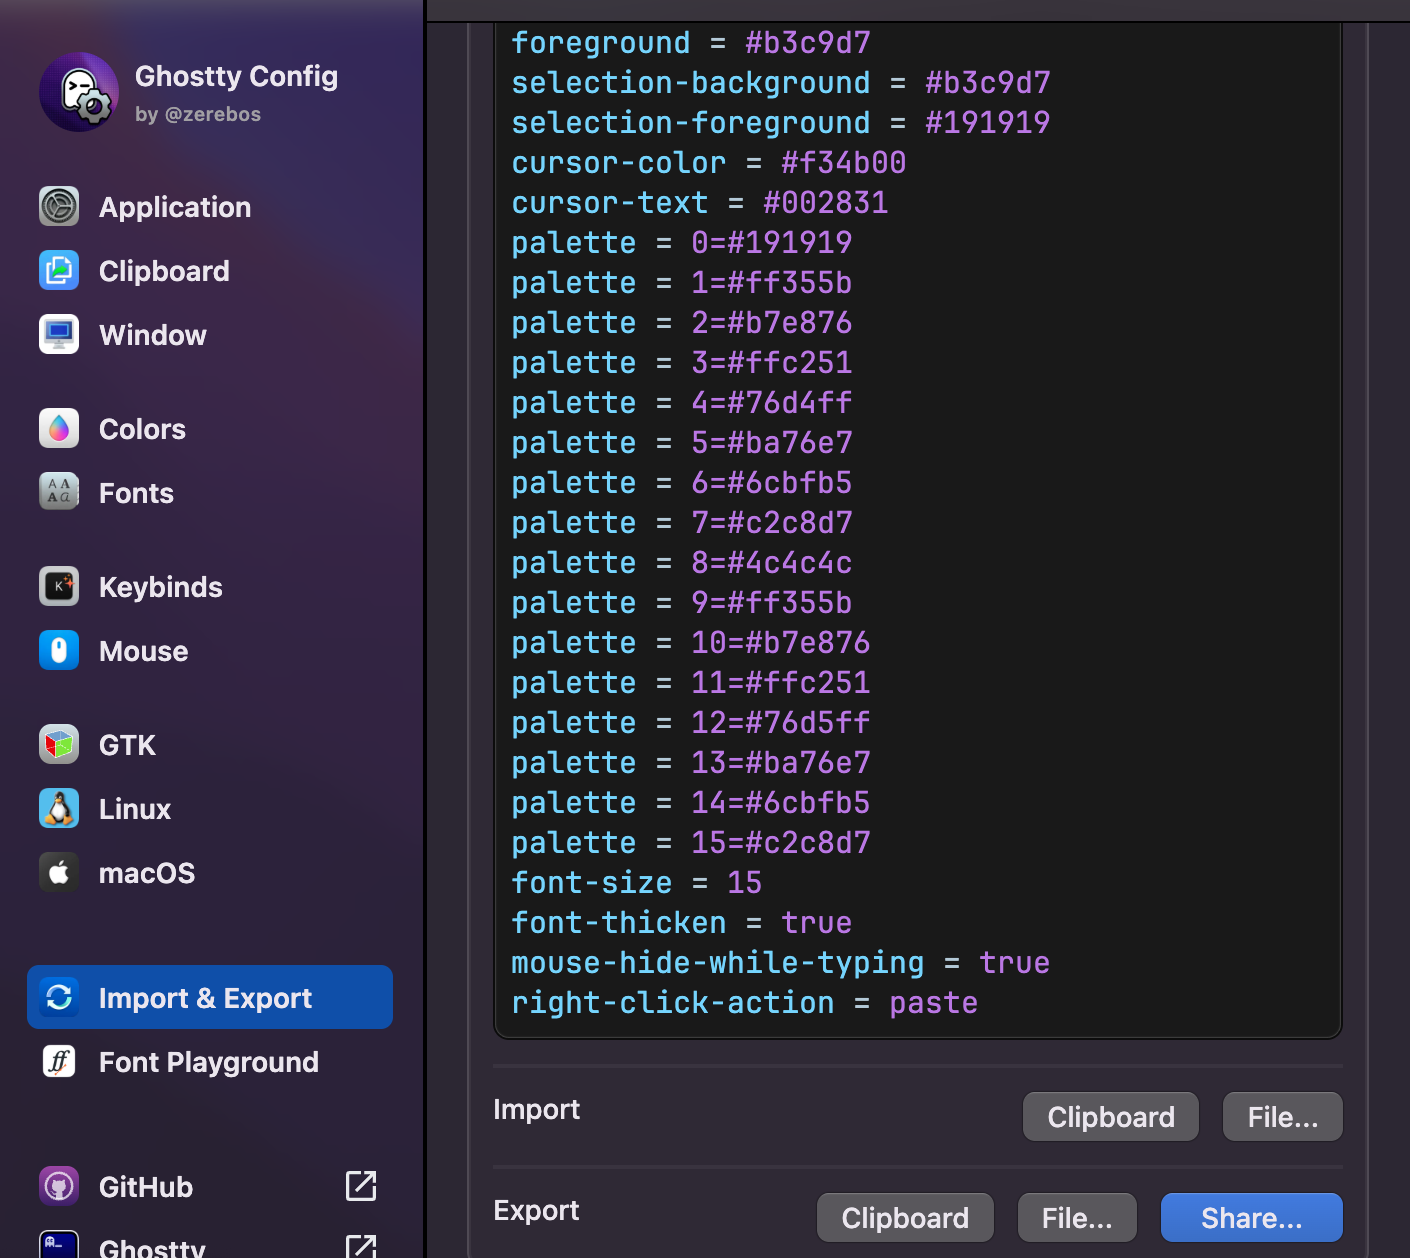Select the Clipboard settings section
The image size is (1410, 1258).
[164, 270]
